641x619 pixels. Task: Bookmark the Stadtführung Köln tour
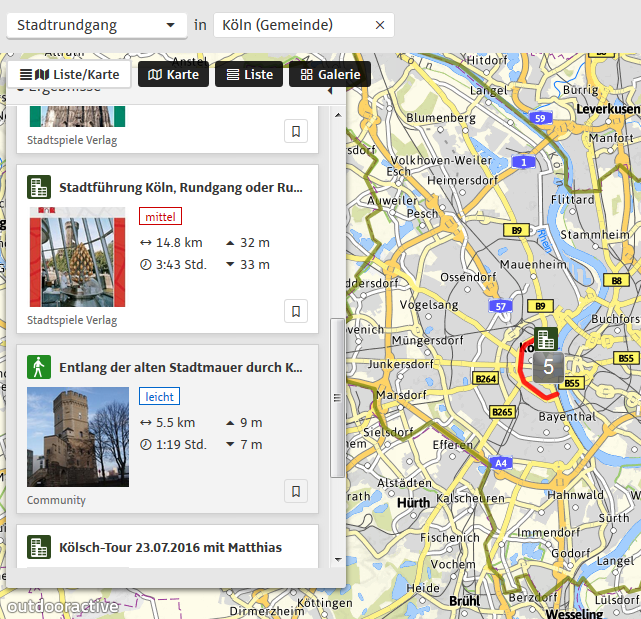(x=296, y=311)
